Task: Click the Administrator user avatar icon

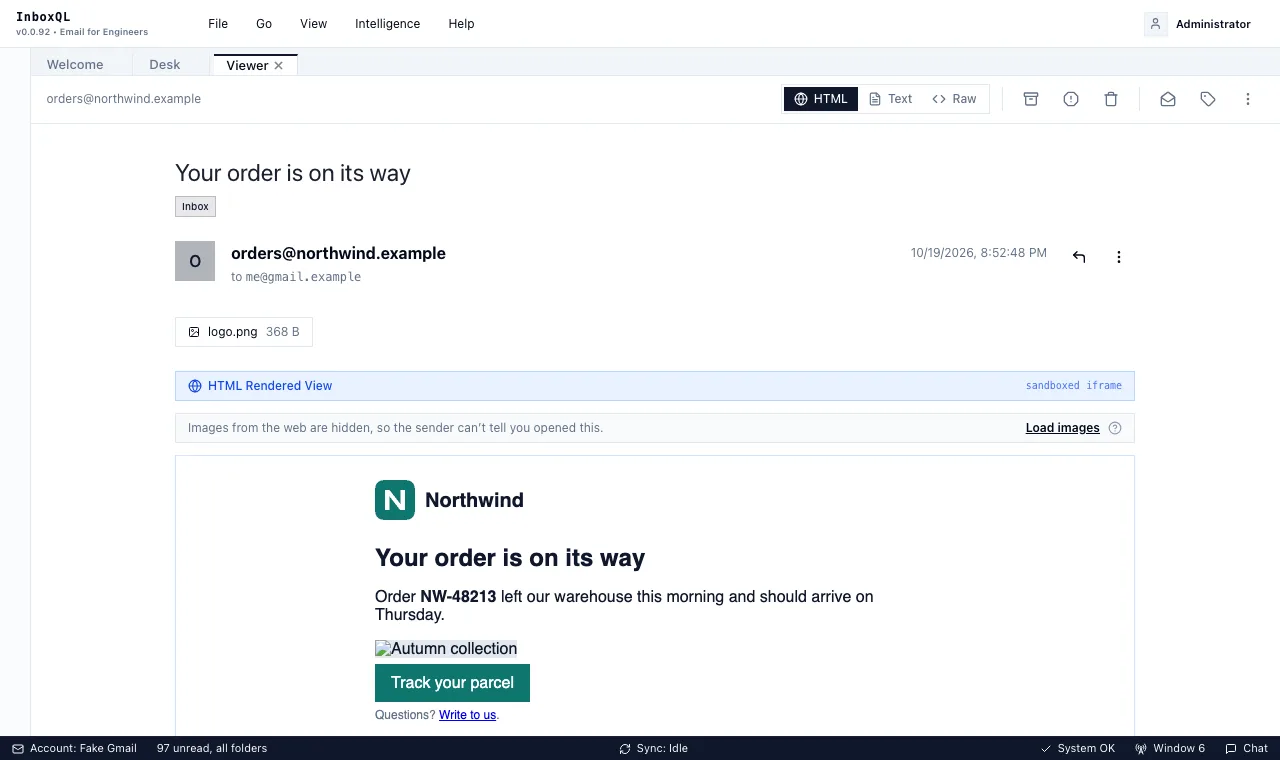Action: (x=1156, y=24)
